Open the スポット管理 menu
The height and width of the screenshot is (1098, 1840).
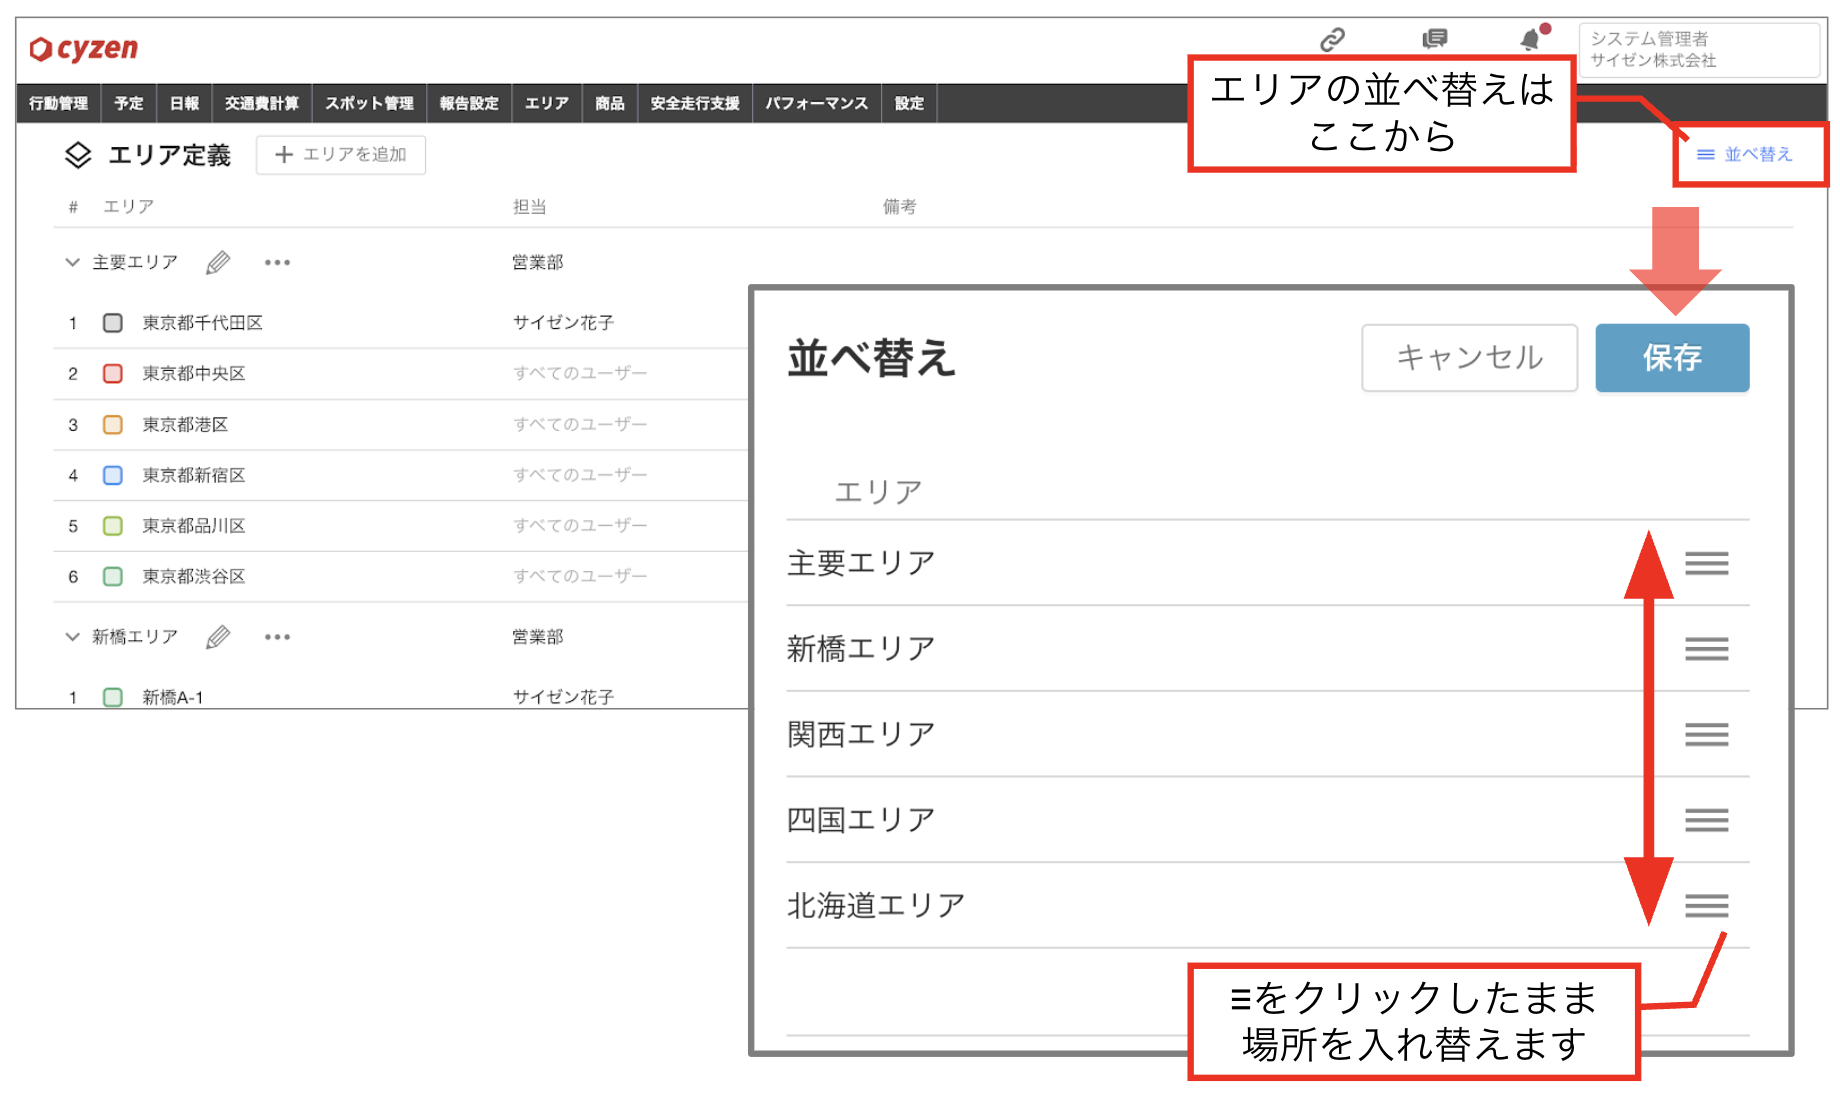[369, 103]
